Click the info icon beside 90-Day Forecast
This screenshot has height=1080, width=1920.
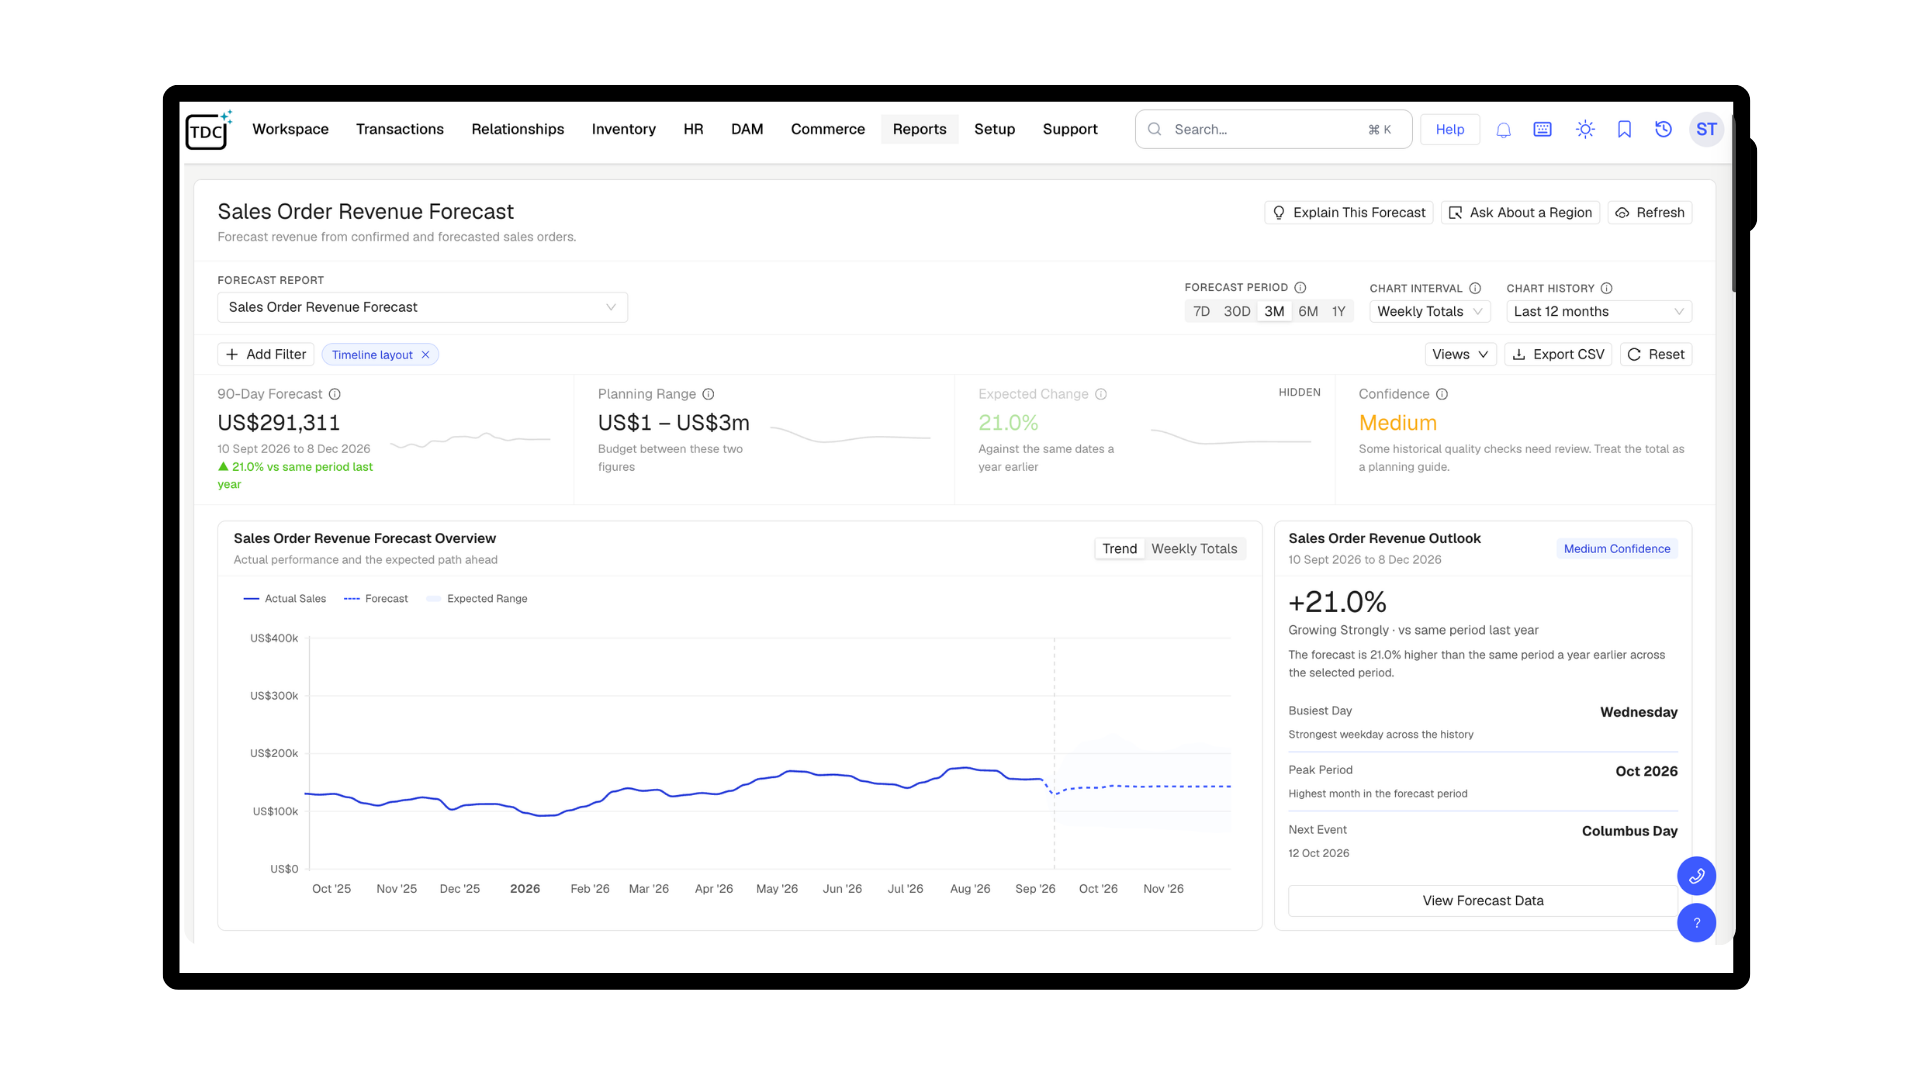[335, 394]
